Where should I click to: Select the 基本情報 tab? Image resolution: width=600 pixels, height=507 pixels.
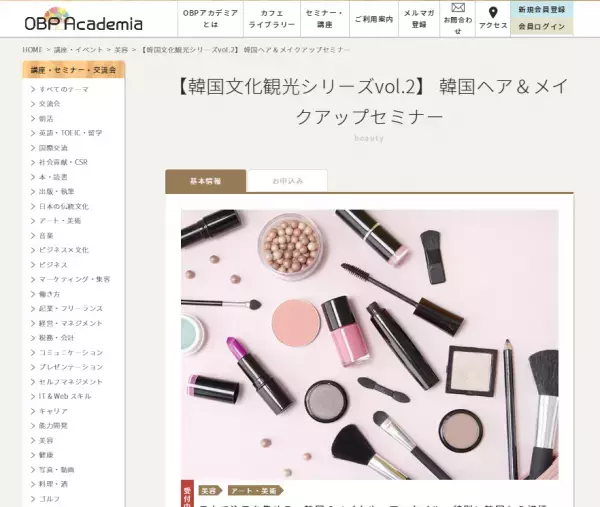(205, 181)
